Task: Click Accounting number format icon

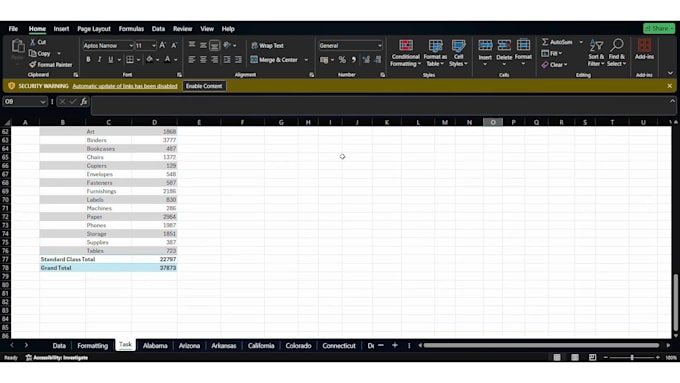Action: [x=324, y=60]
